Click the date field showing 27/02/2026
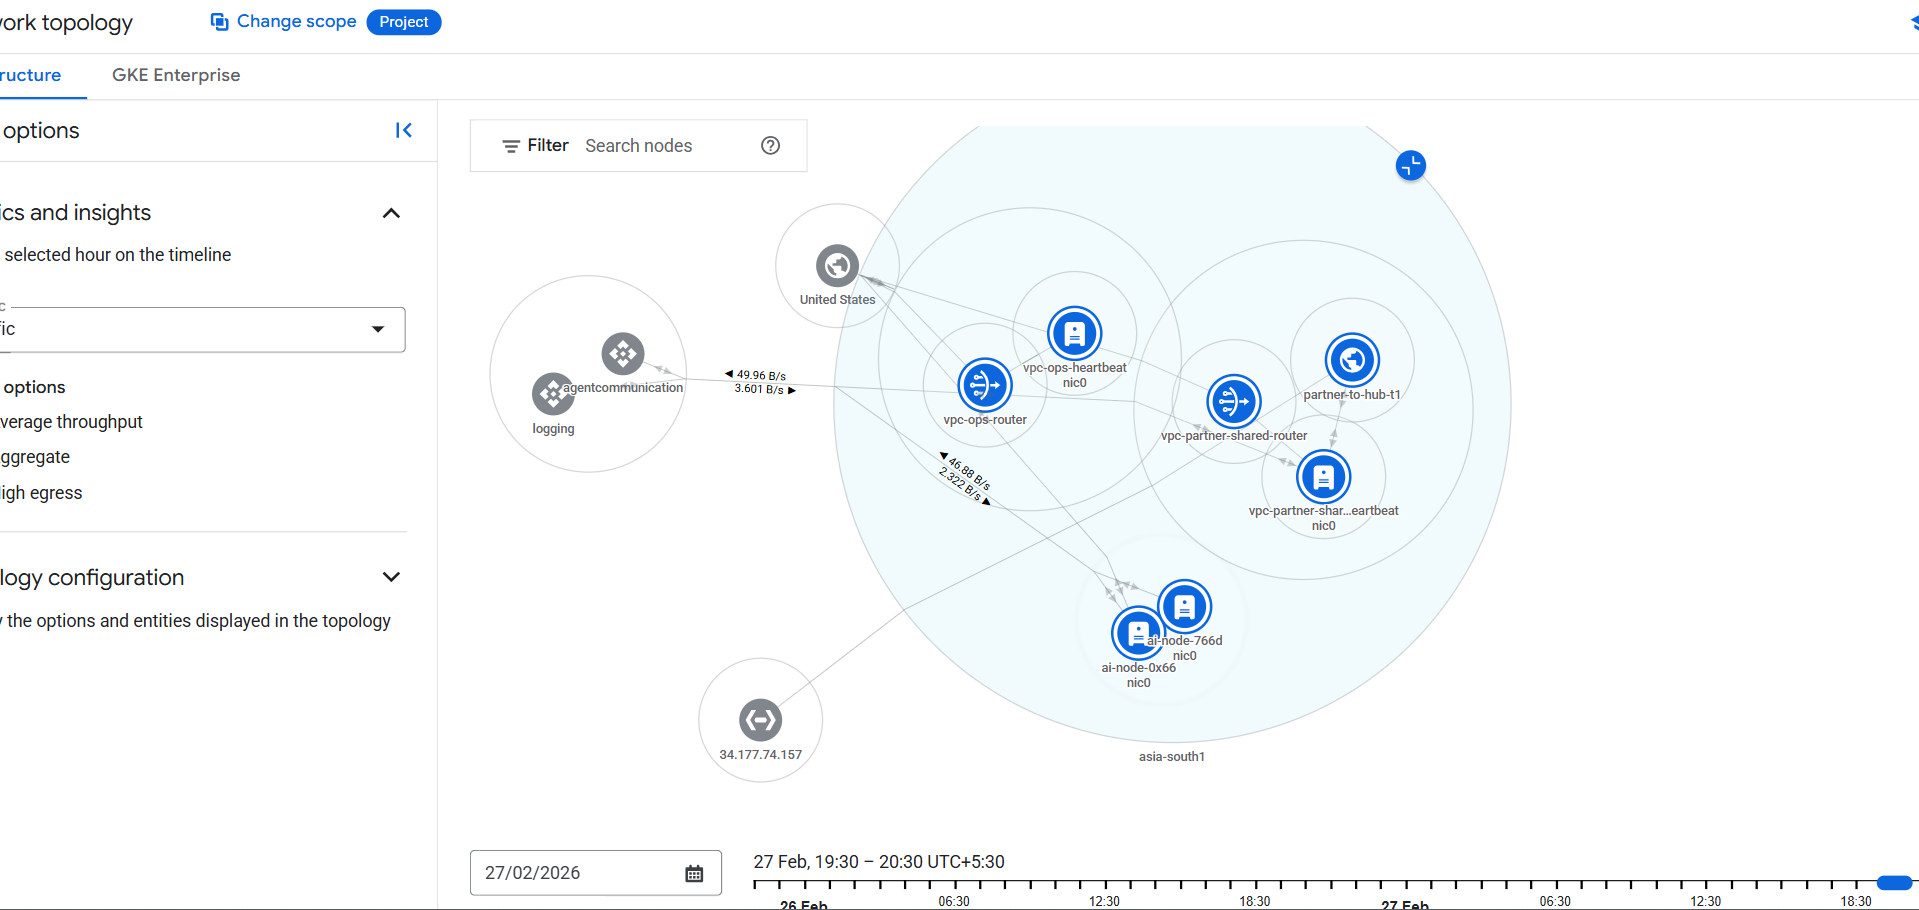This screenshot has height=910, width=1919. coord(595,873)
